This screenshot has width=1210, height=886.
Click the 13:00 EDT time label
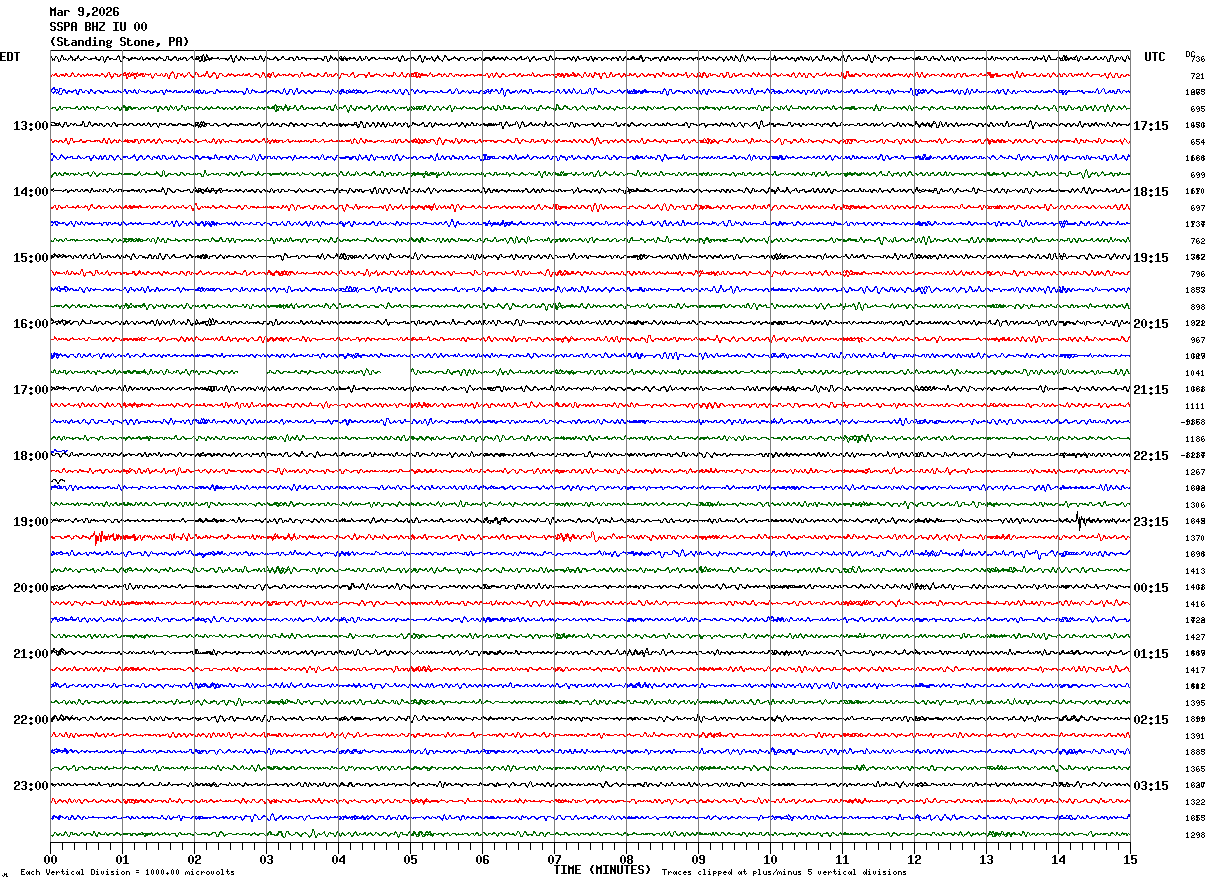[x=30, y=126]
